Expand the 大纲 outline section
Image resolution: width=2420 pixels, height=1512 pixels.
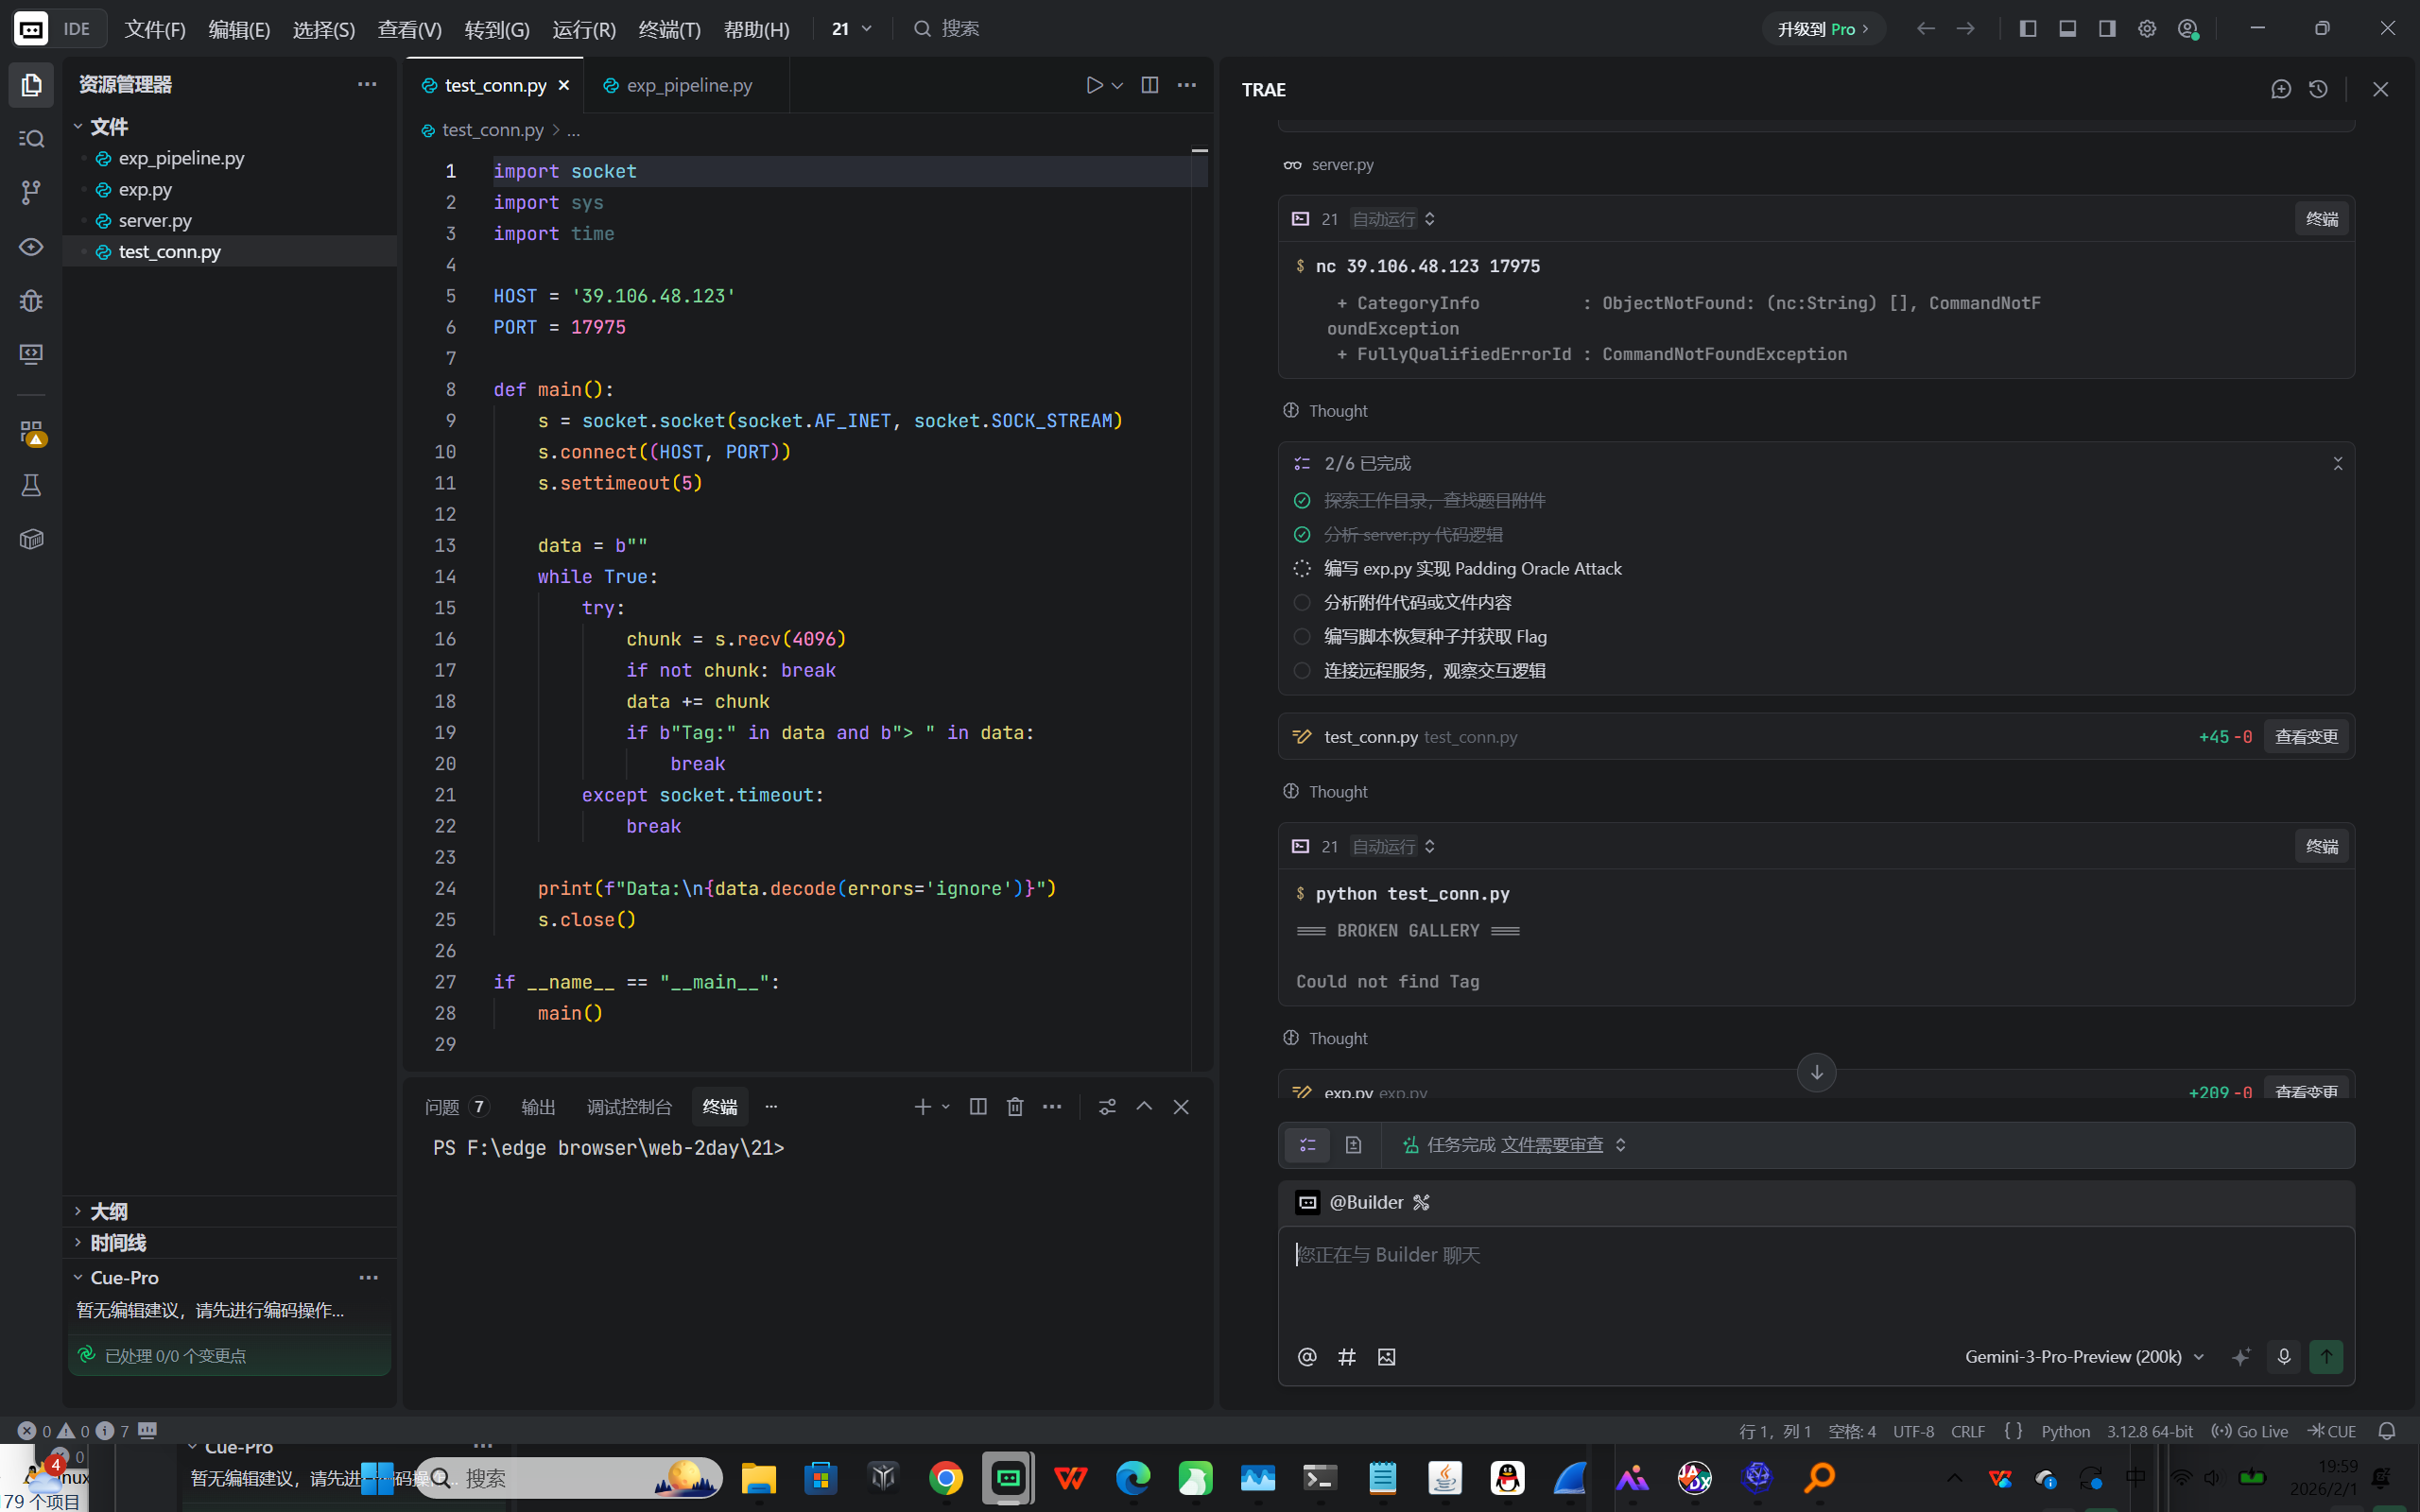coord(108,1211)
